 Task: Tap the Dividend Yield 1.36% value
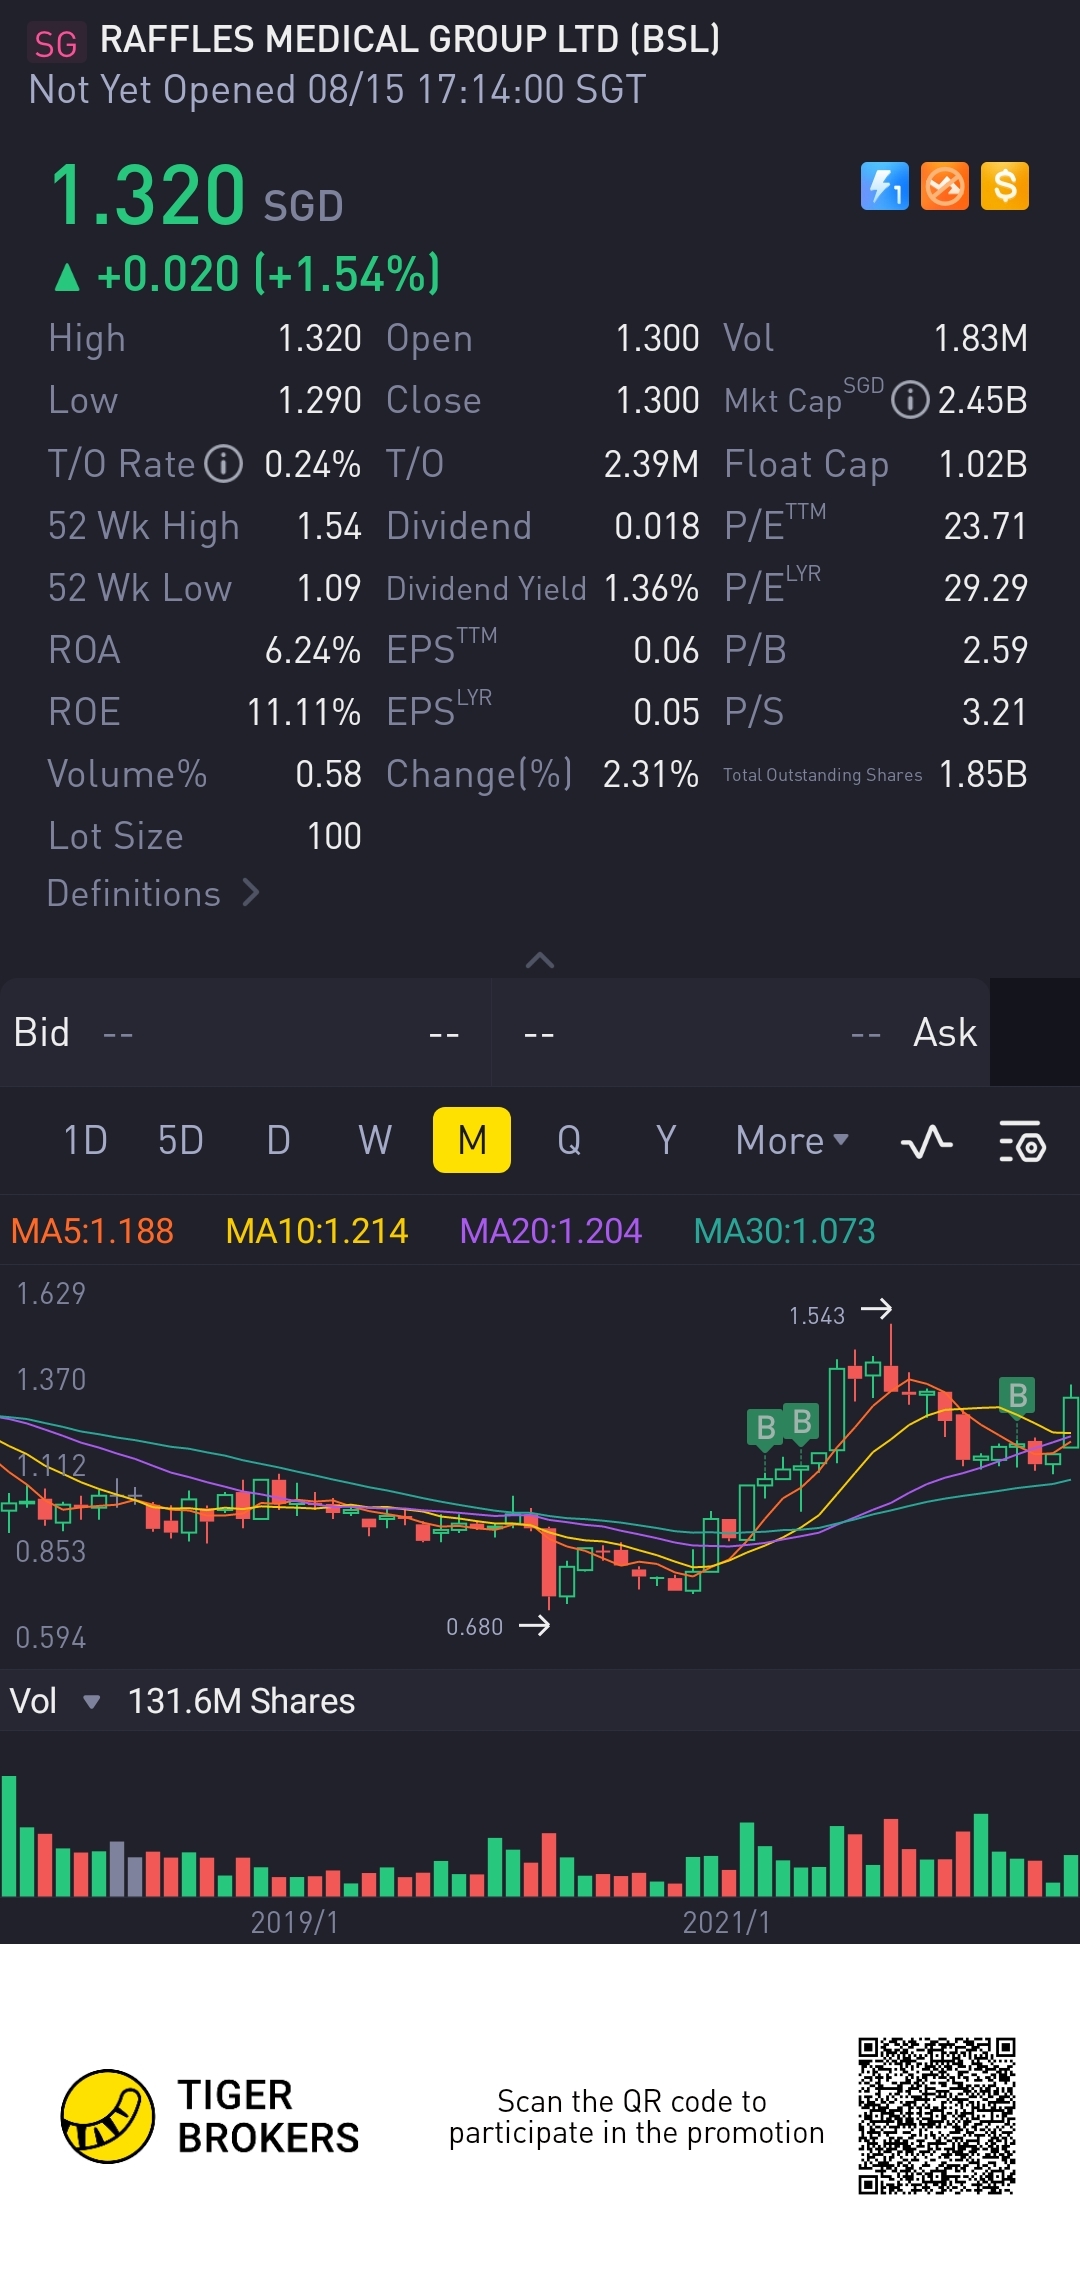651,588
